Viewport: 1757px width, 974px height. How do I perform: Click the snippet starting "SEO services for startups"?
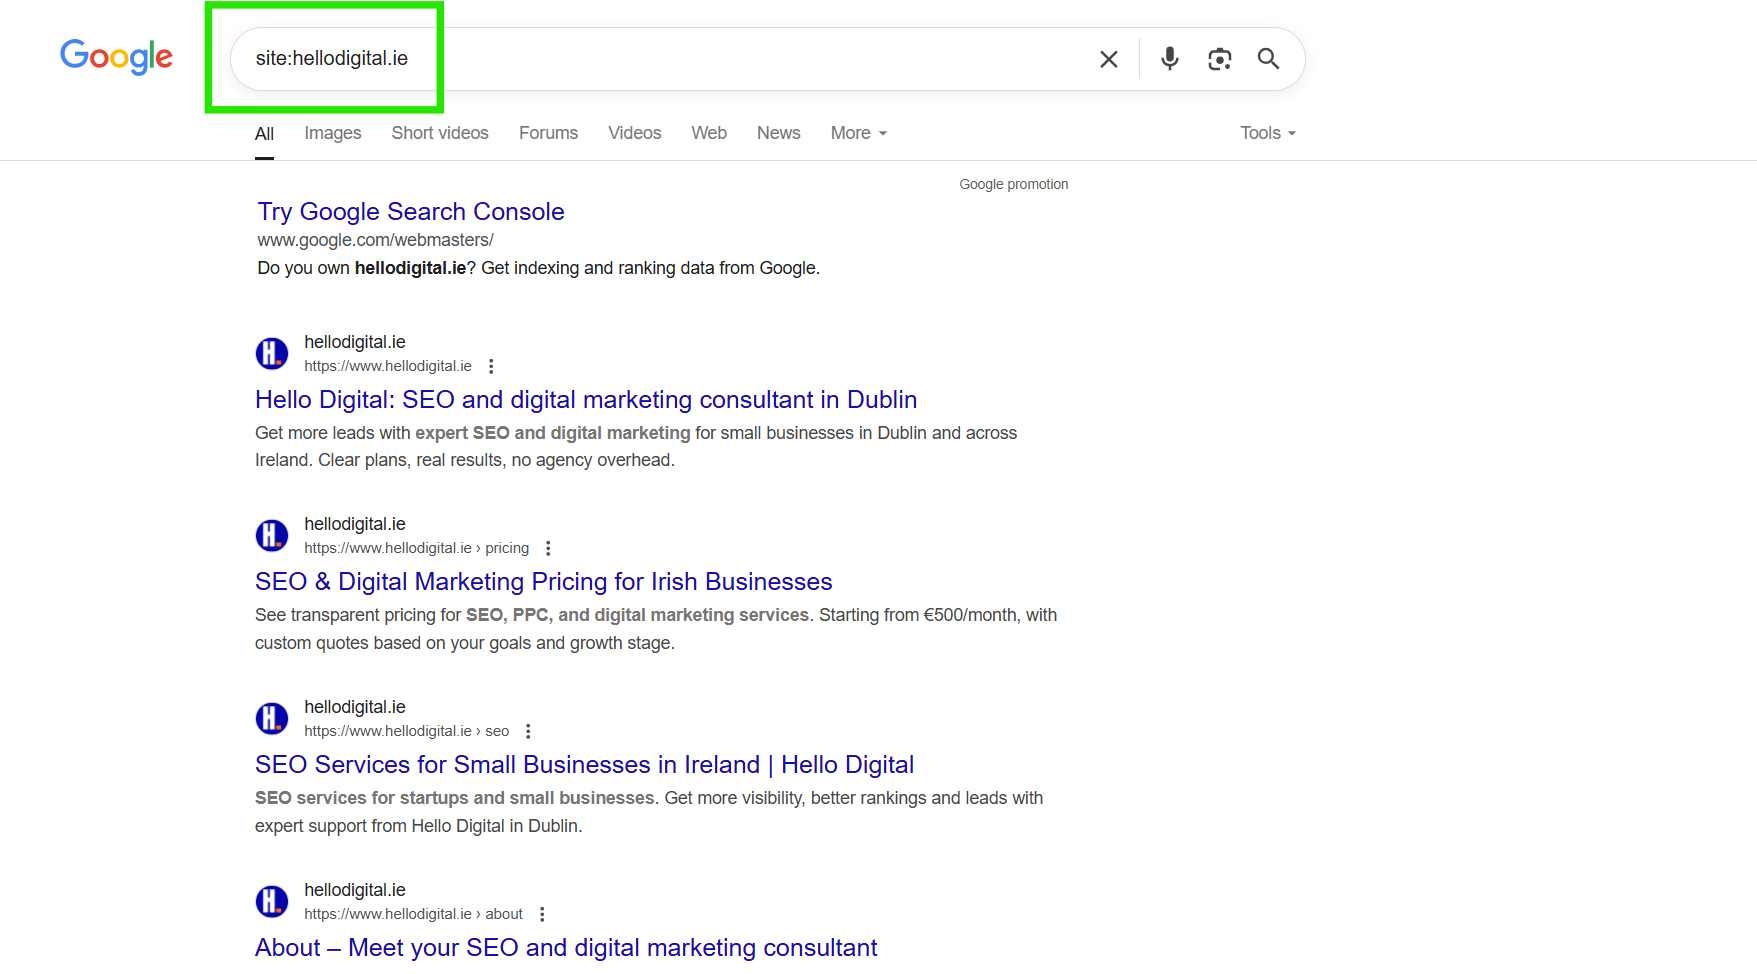click(x=649, y=812)
